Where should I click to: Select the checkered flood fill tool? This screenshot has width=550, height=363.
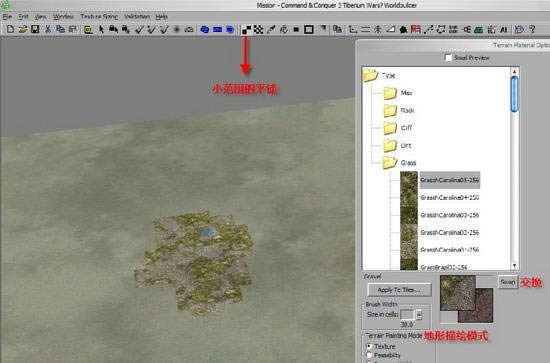259,29
